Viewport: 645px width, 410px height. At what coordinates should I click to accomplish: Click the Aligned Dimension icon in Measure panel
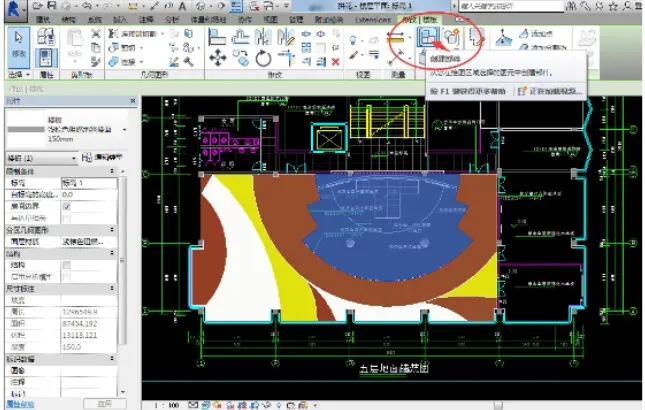396,39
